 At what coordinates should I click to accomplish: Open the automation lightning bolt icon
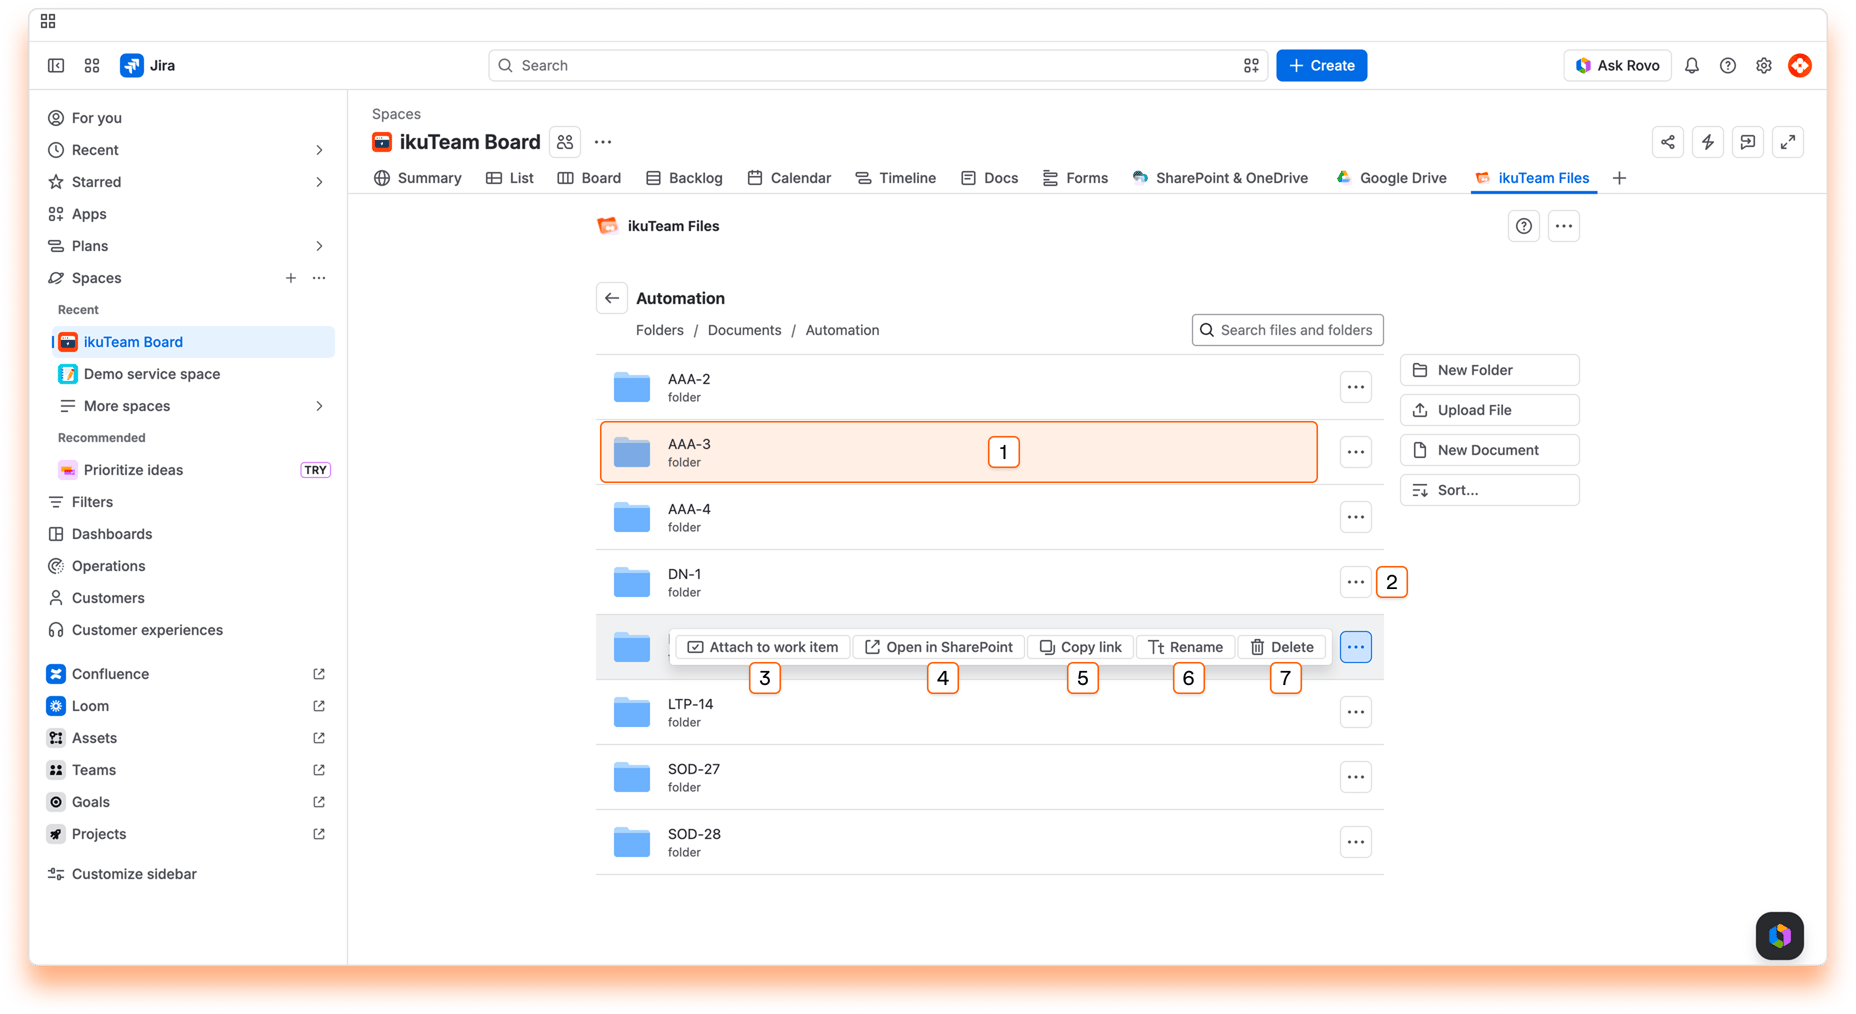click(1708, 142)
